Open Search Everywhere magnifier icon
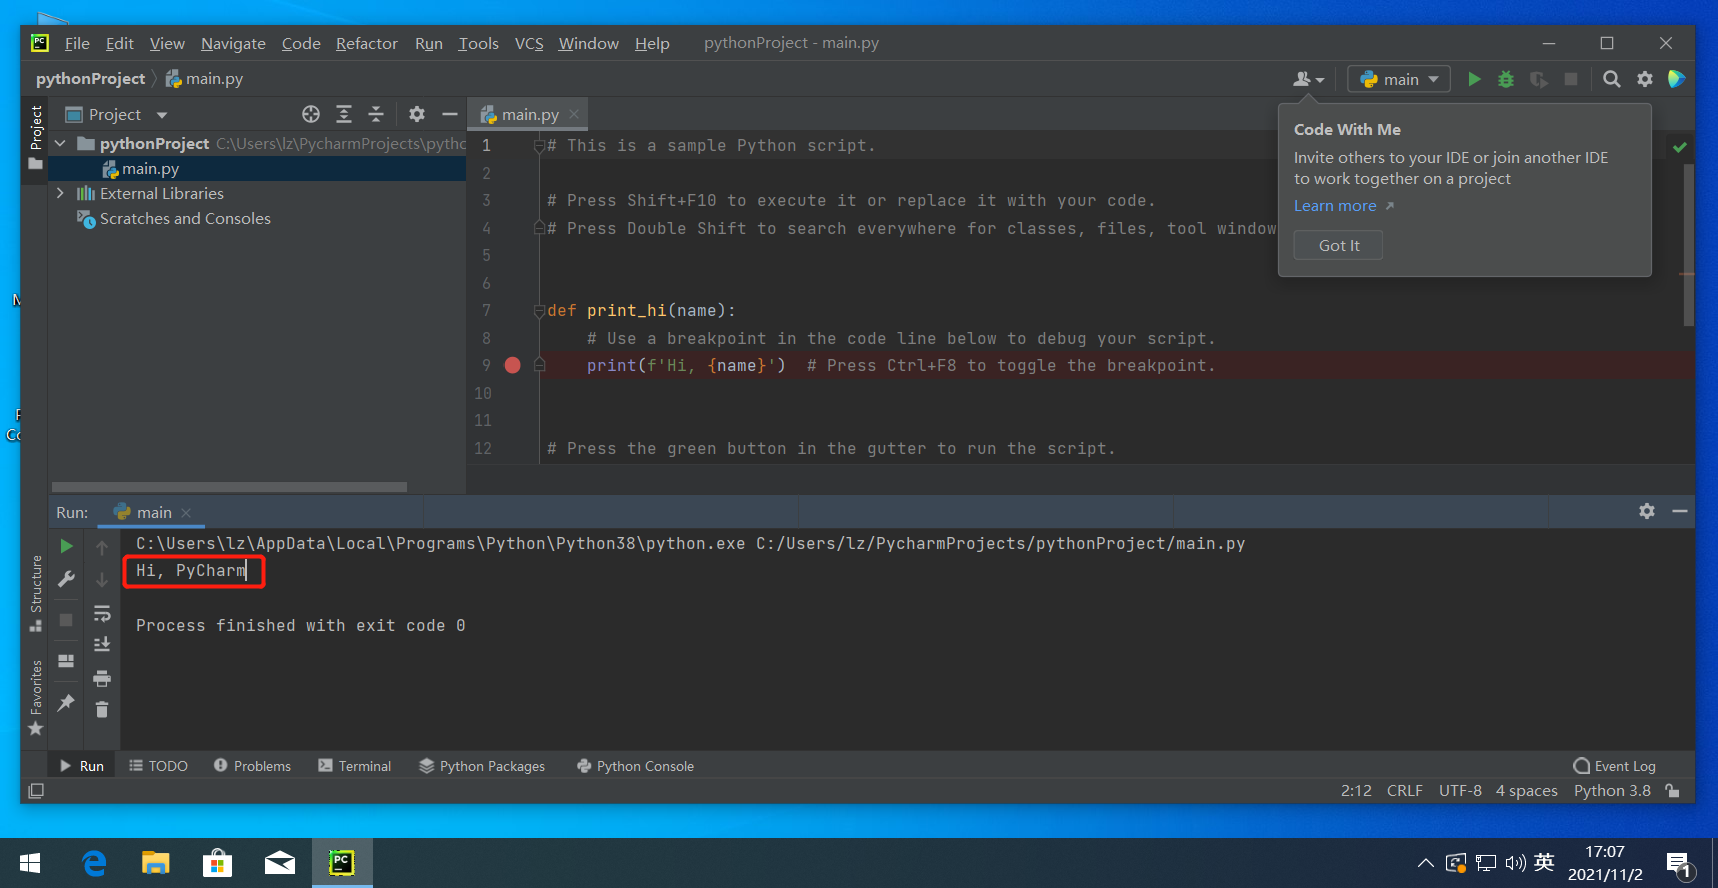1718x888 pixels. coord(1612,79)
